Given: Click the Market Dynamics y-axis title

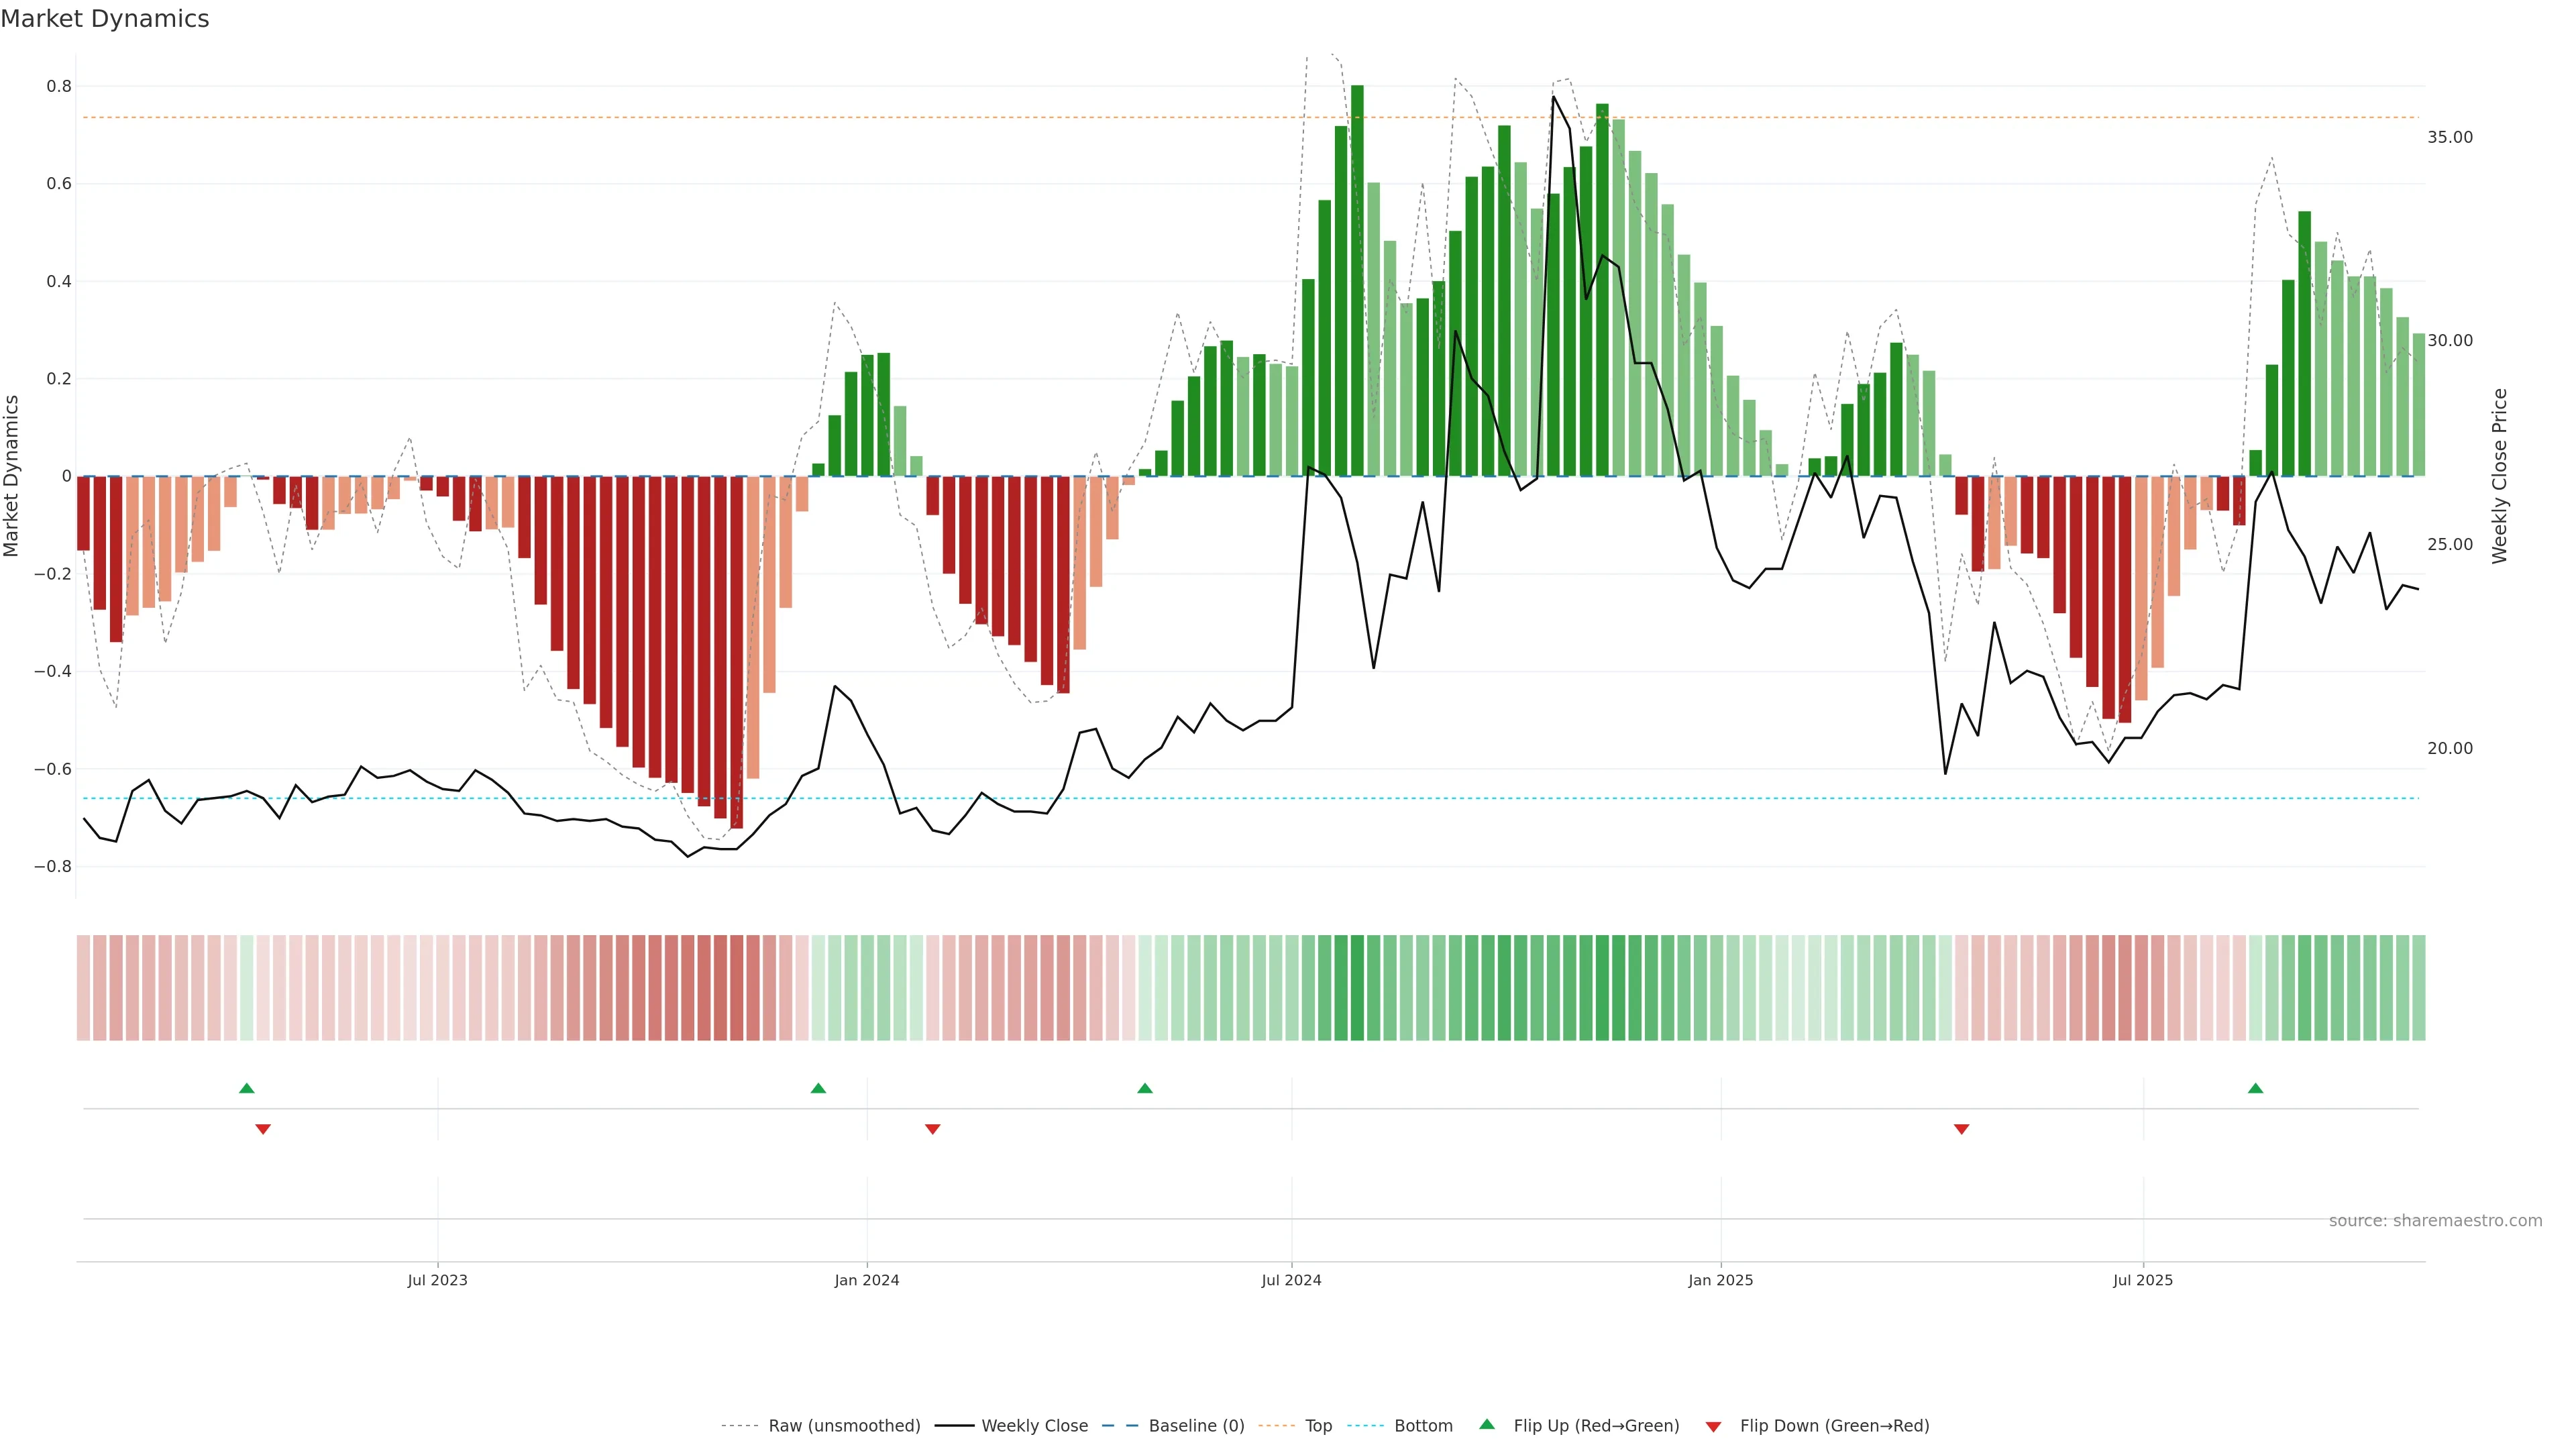Looking at the screenshot, I should (x=12, y=476).
